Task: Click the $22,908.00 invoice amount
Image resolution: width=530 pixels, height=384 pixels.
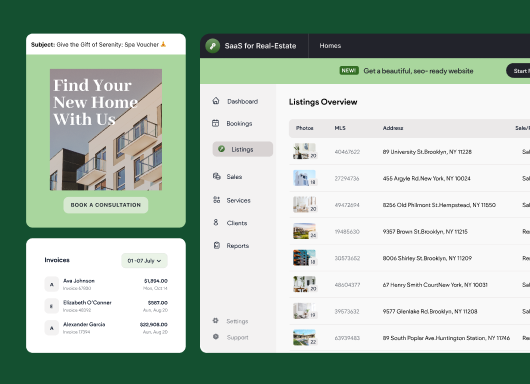Action: coord(154,325)
